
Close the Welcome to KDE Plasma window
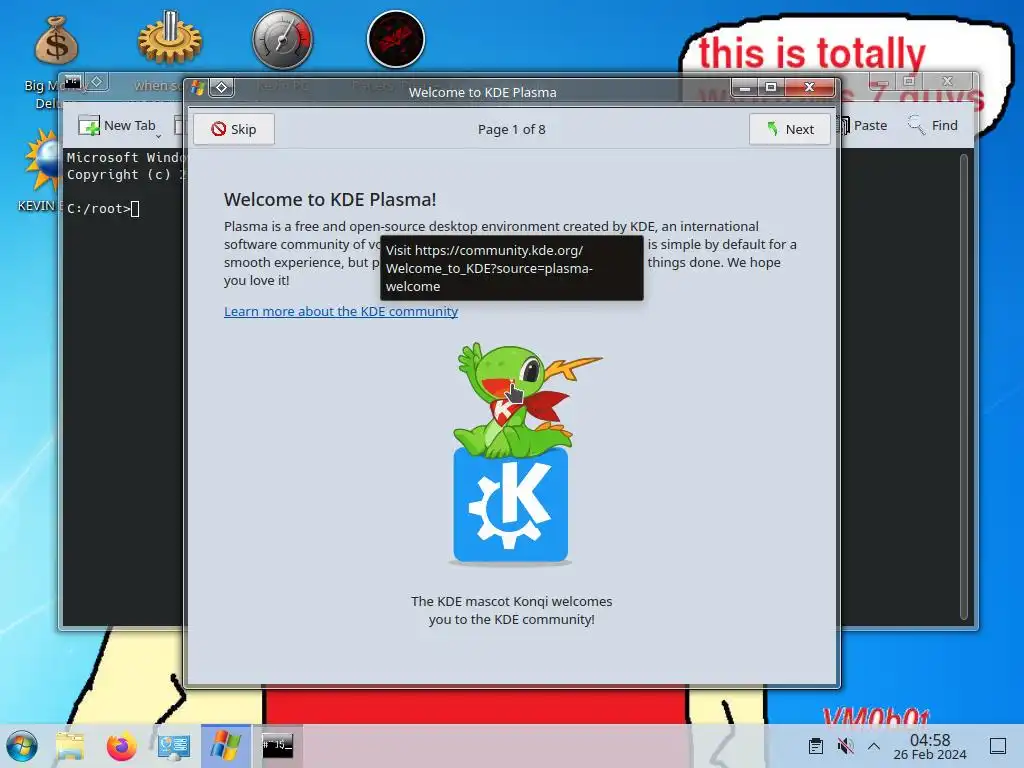pyautogui.click(x=810, y=88)
